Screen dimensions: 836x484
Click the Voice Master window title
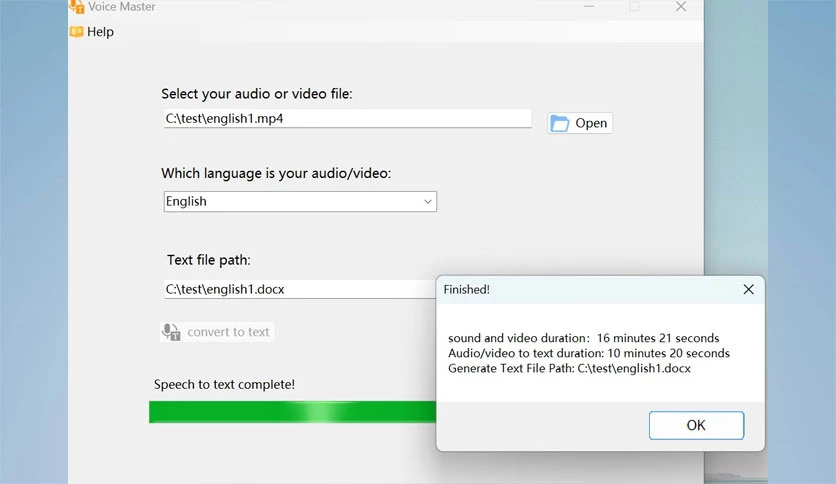pos(122,7)
